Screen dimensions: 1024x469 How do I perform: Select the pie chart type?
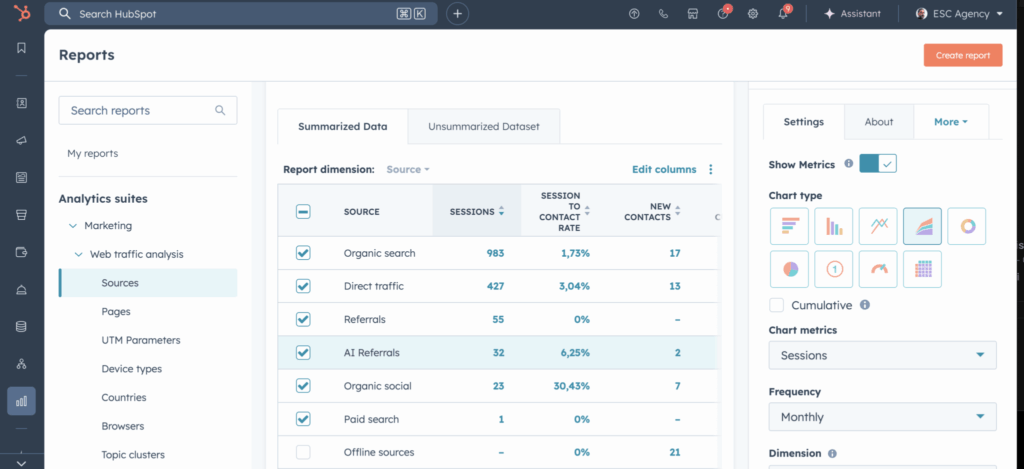pos(790,269)
